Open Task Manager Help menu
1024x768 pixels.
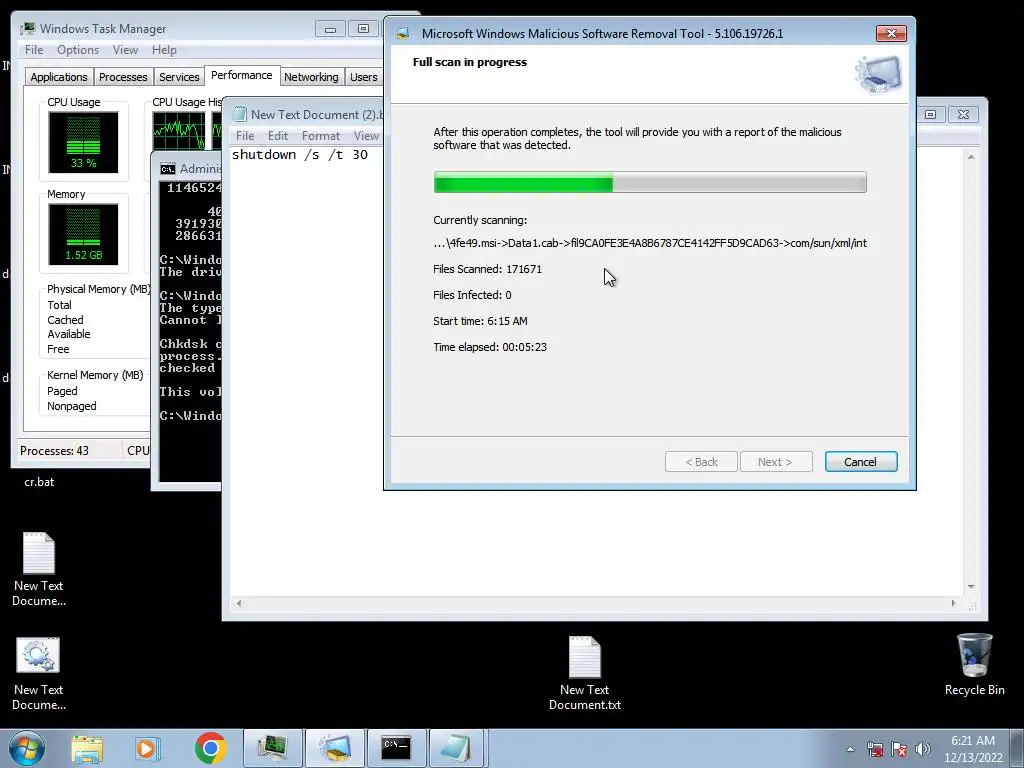(x=164, y=50)
